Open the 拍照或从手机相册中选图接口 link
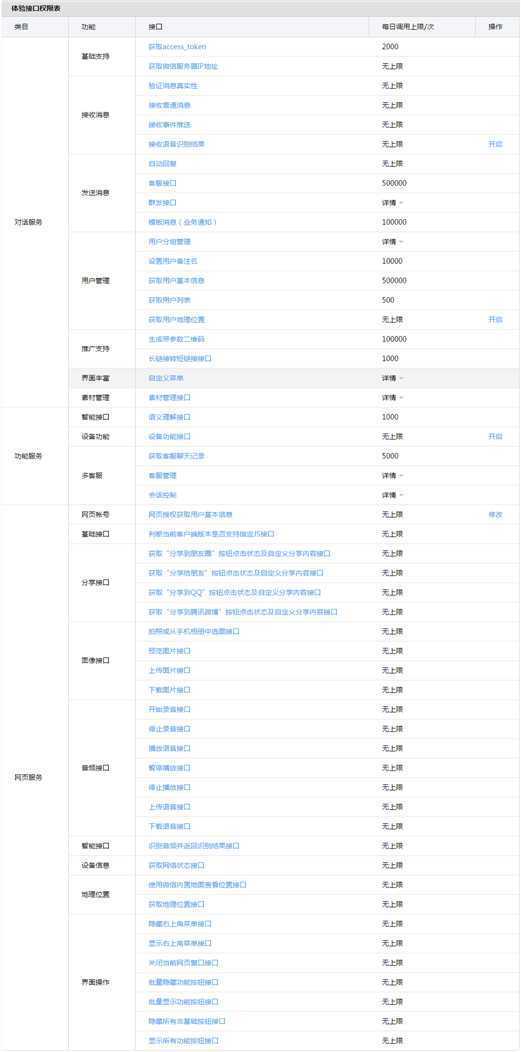The width and height of the screenshot is (521, 1052). (194, 631)
